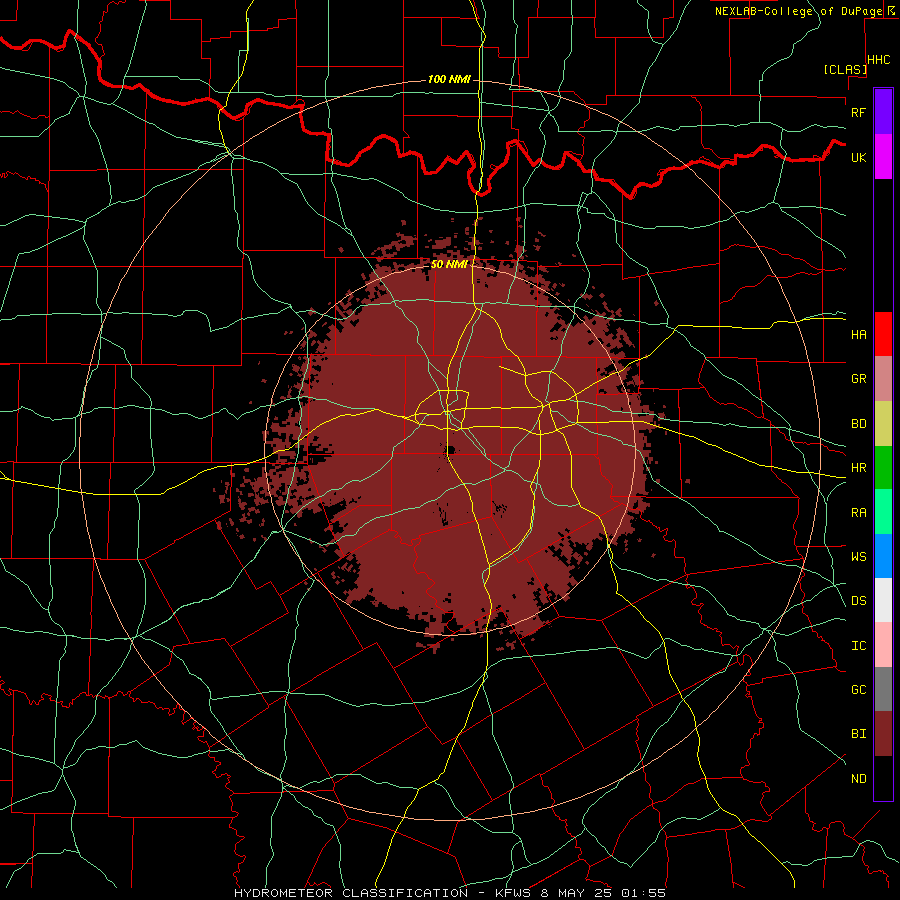Click the 50 NMI range ring label
Image resolution: width=900 pixels, height=900 pixels.
(x=449, y=264)
